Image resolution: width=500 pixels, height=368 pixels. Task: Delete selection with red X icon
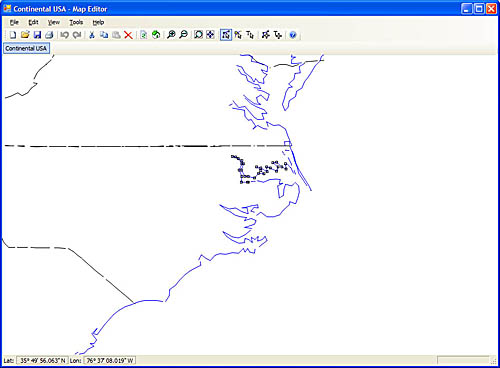click(x=128, y=35)
